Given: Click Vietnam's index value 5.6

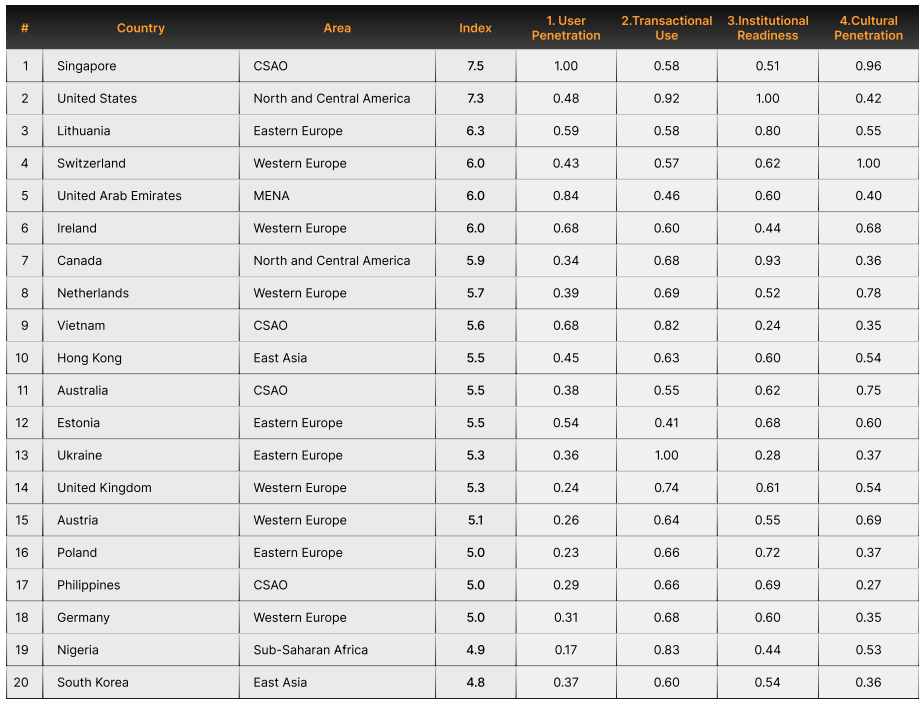Looking at the screenshot, I should point(475,325).
